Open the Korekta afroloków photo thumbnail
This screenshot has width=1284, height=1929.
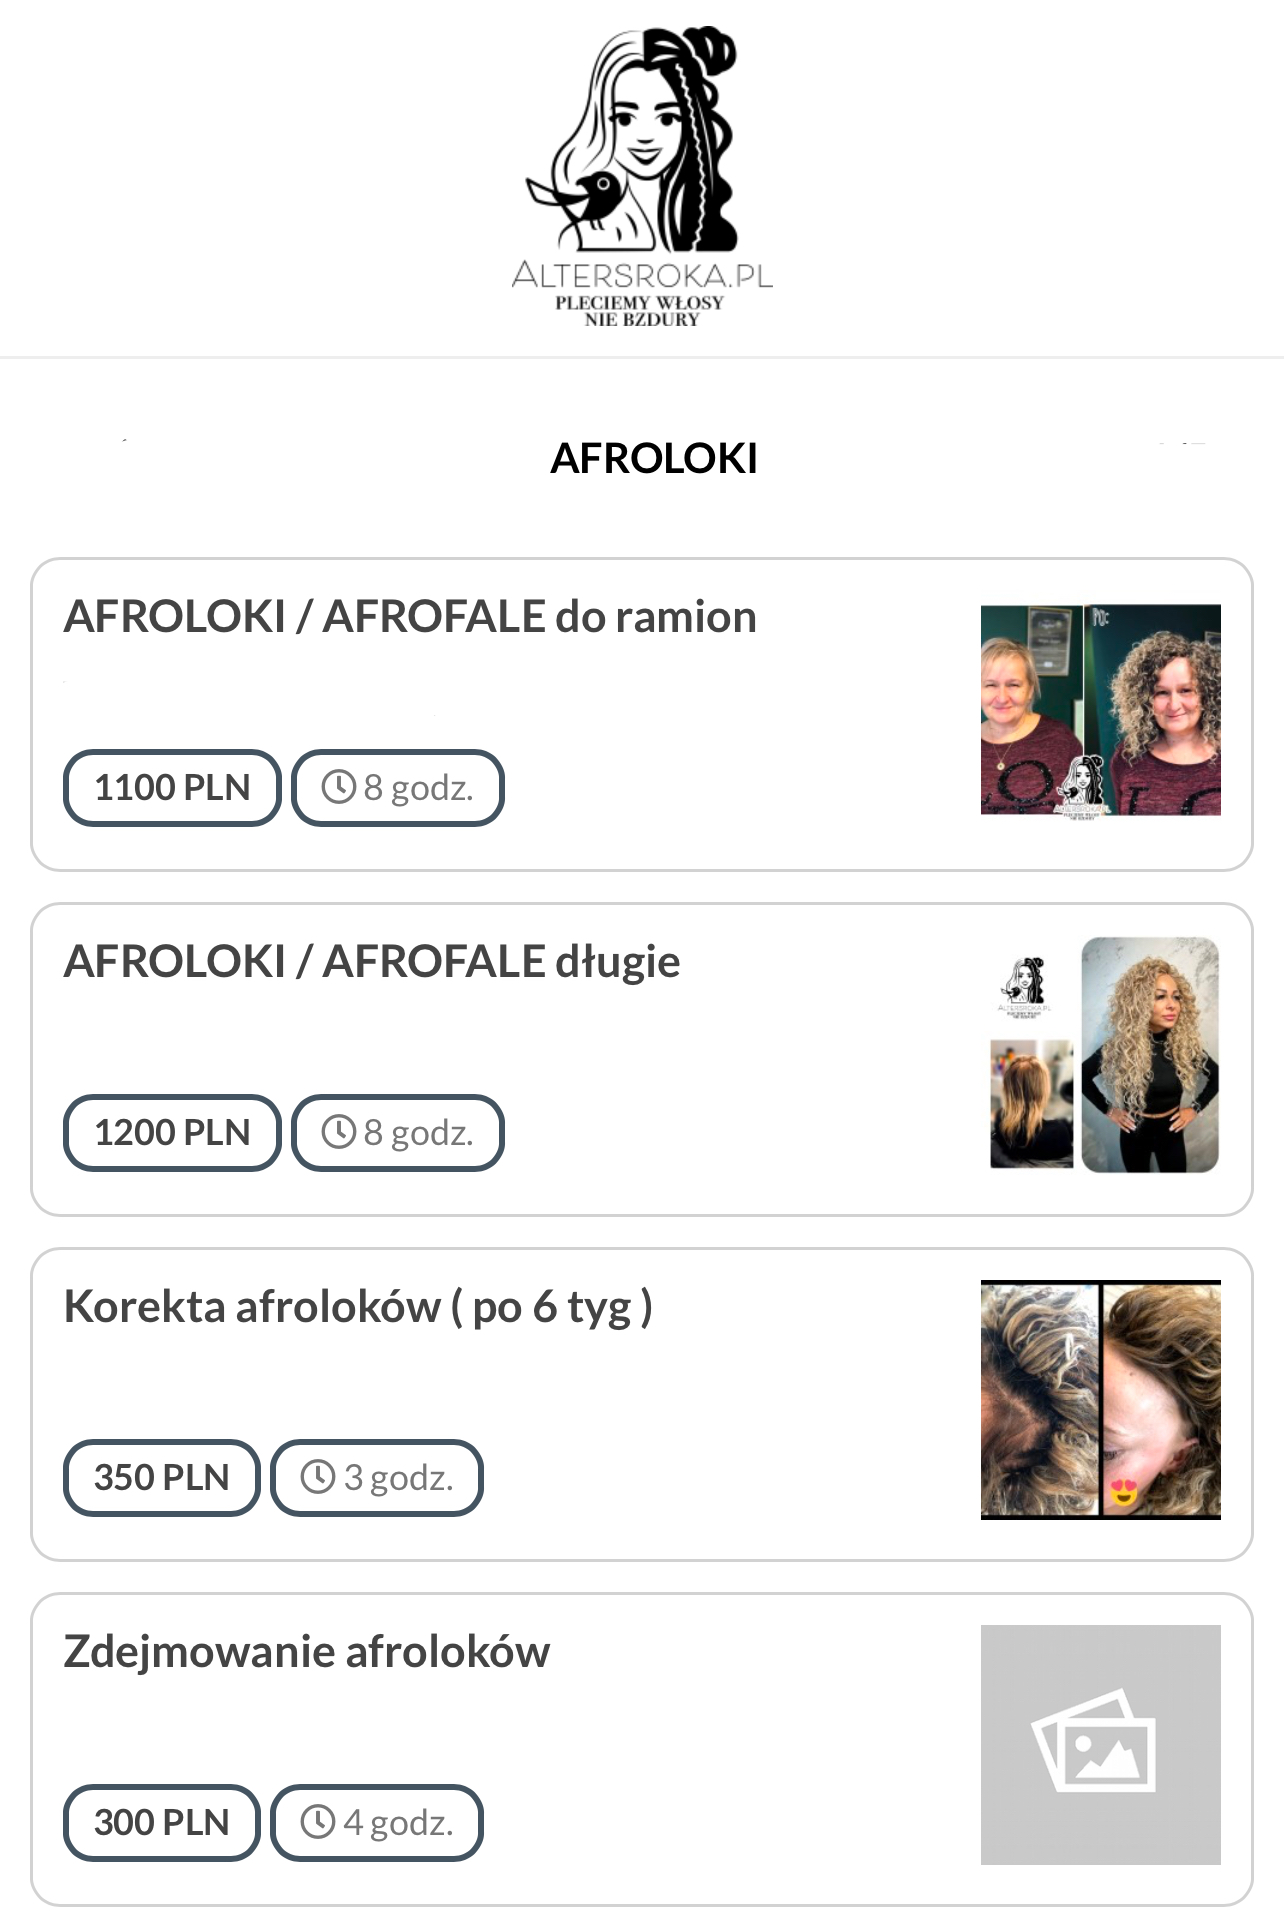click(x=1100, y=1400)
